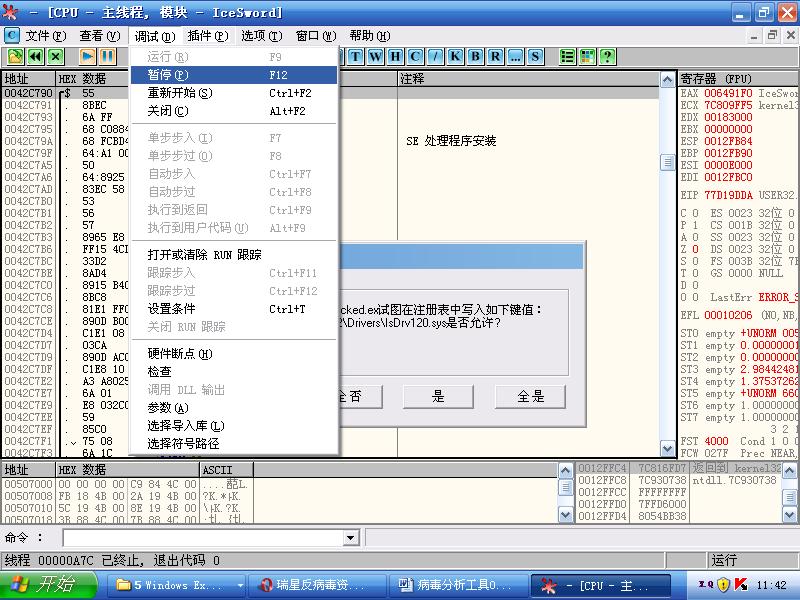800x600 pixels.
Task: Open the S (source) toolbar button
Action: (535, 57)
